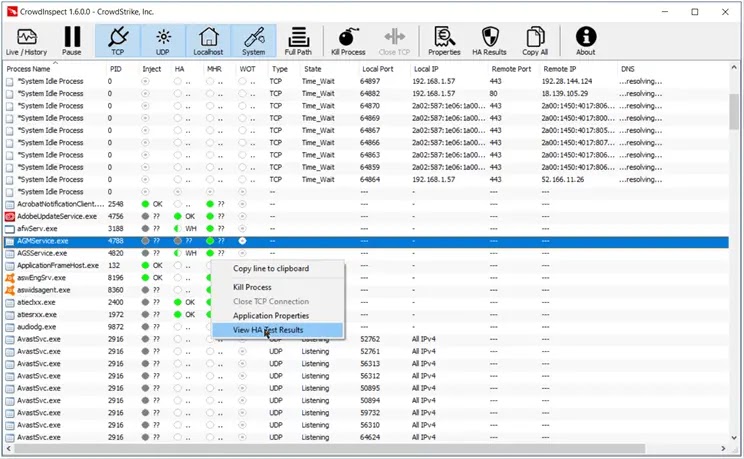Sort by Remote Port column header
This screenshot has height=459, width=744.
pyautogui.click(x=511, y=69)
